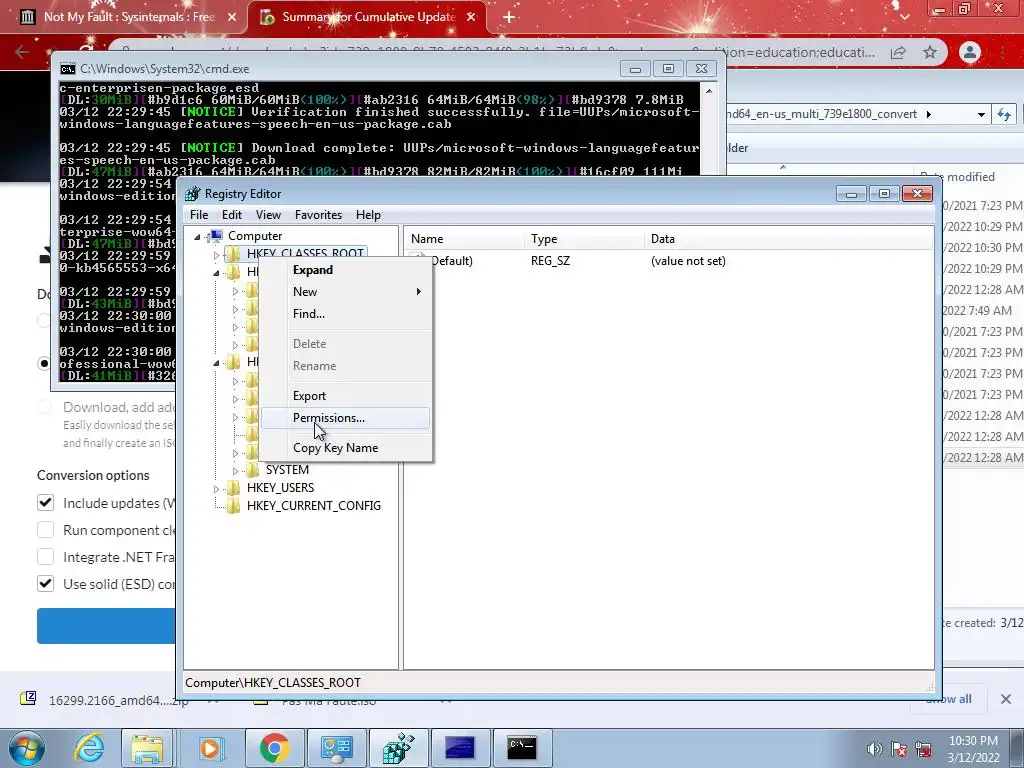The height and width of the screenshot is (768, 1024).
Task: Select the REG_SZ type cell
Action: 551,261
